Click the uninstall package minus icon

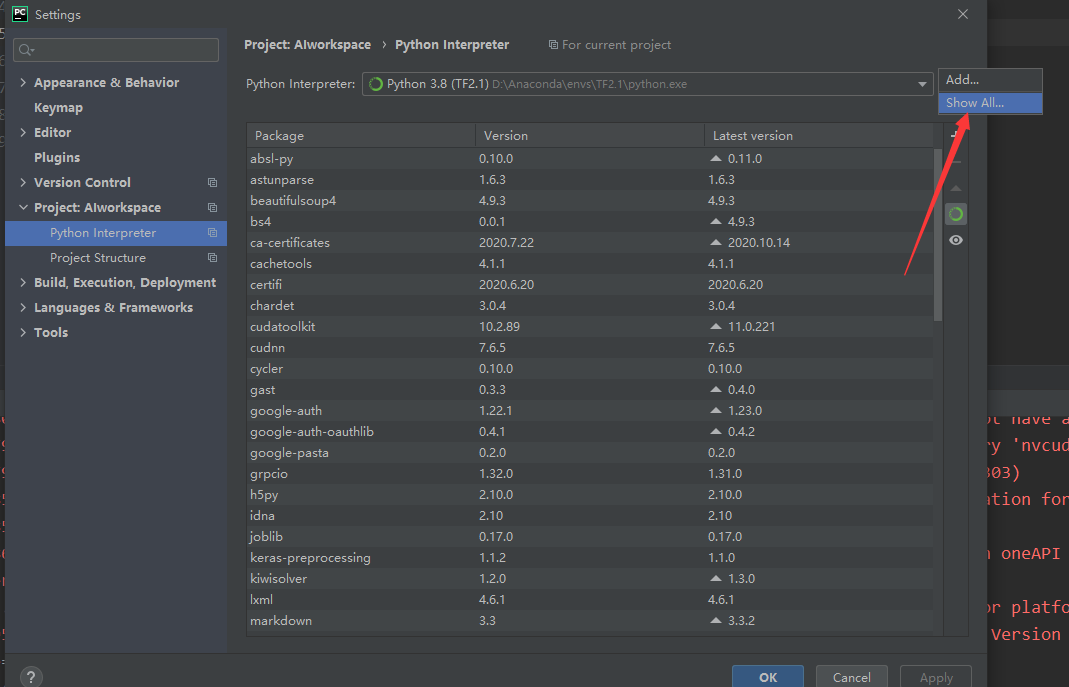(956, 162)
